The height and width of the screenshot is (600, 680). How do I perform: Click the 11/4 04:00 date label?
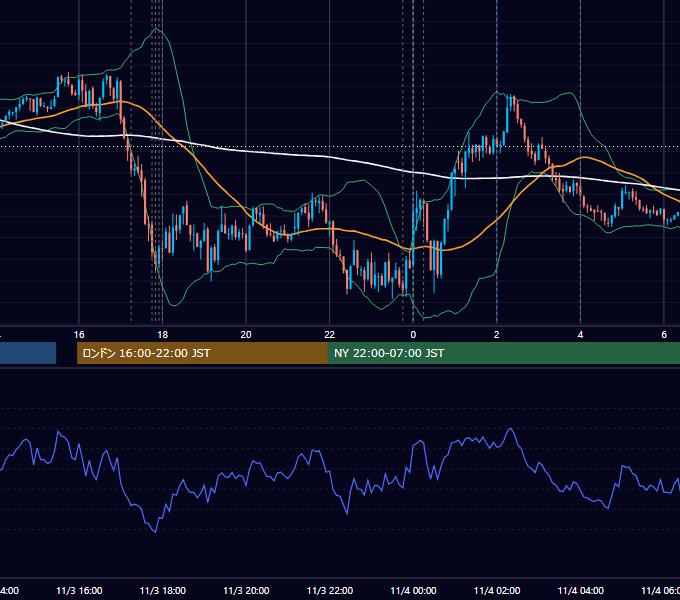581,591
